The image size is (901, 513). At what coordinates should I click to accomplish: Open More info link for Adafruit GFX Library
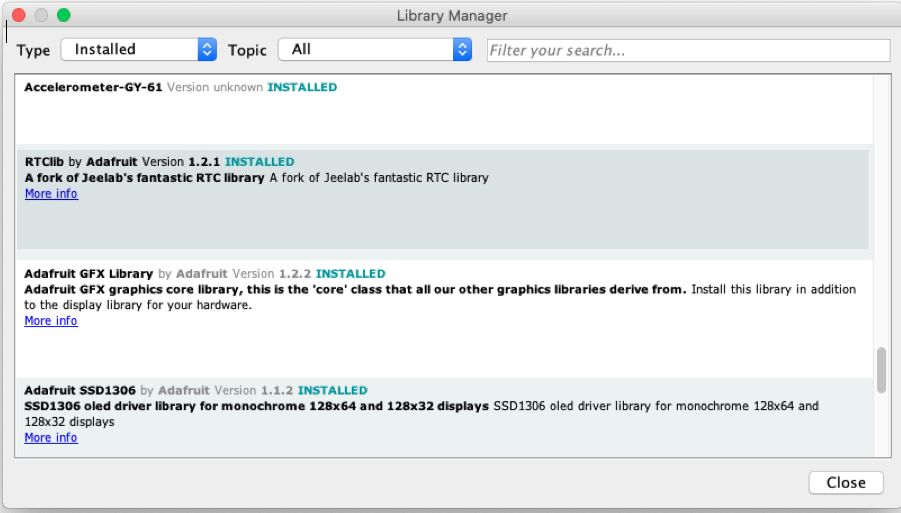click(51, 321)
